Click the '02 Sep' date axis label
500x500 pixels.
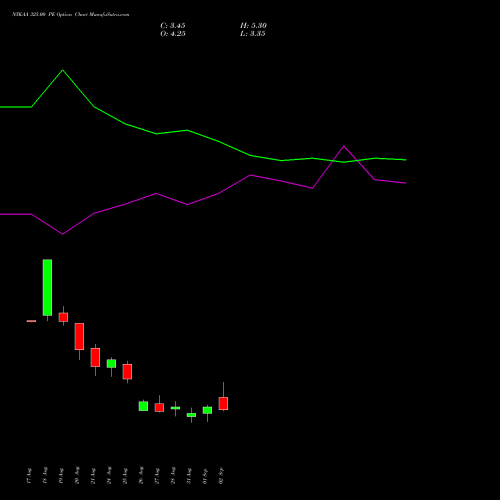[221, 476]
